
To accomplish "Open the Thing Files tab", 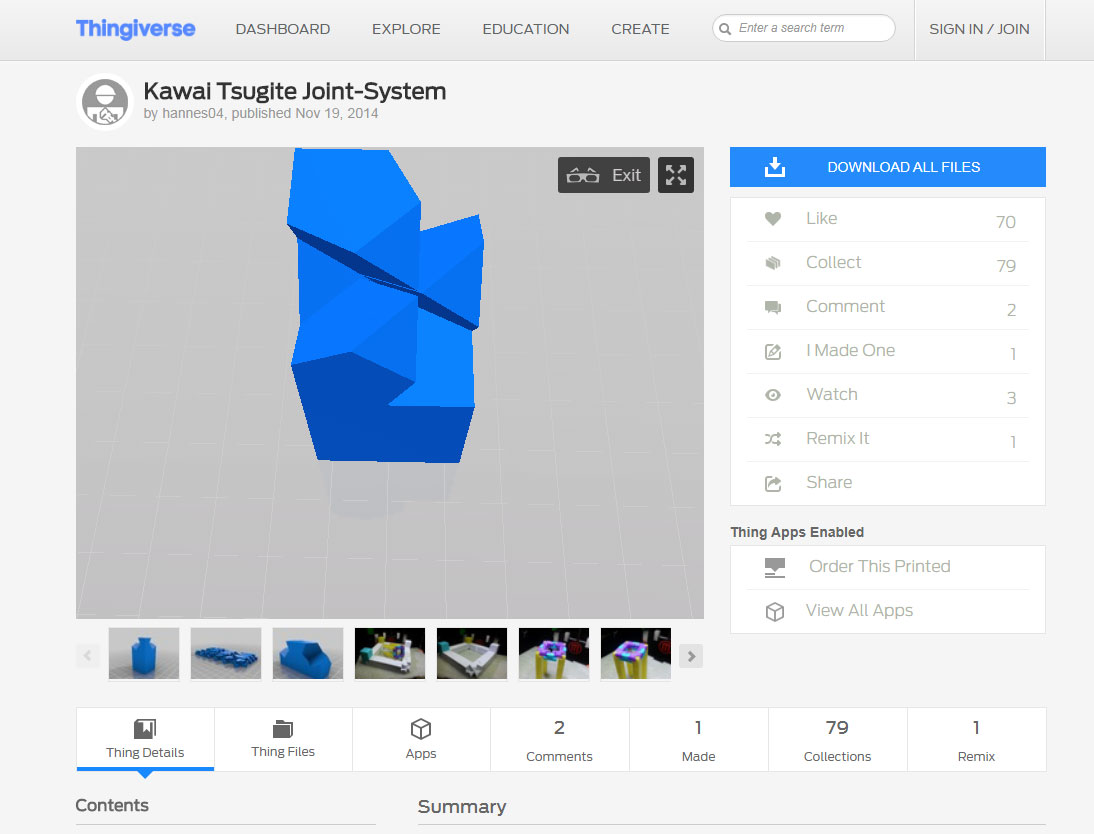I will 283,740.
